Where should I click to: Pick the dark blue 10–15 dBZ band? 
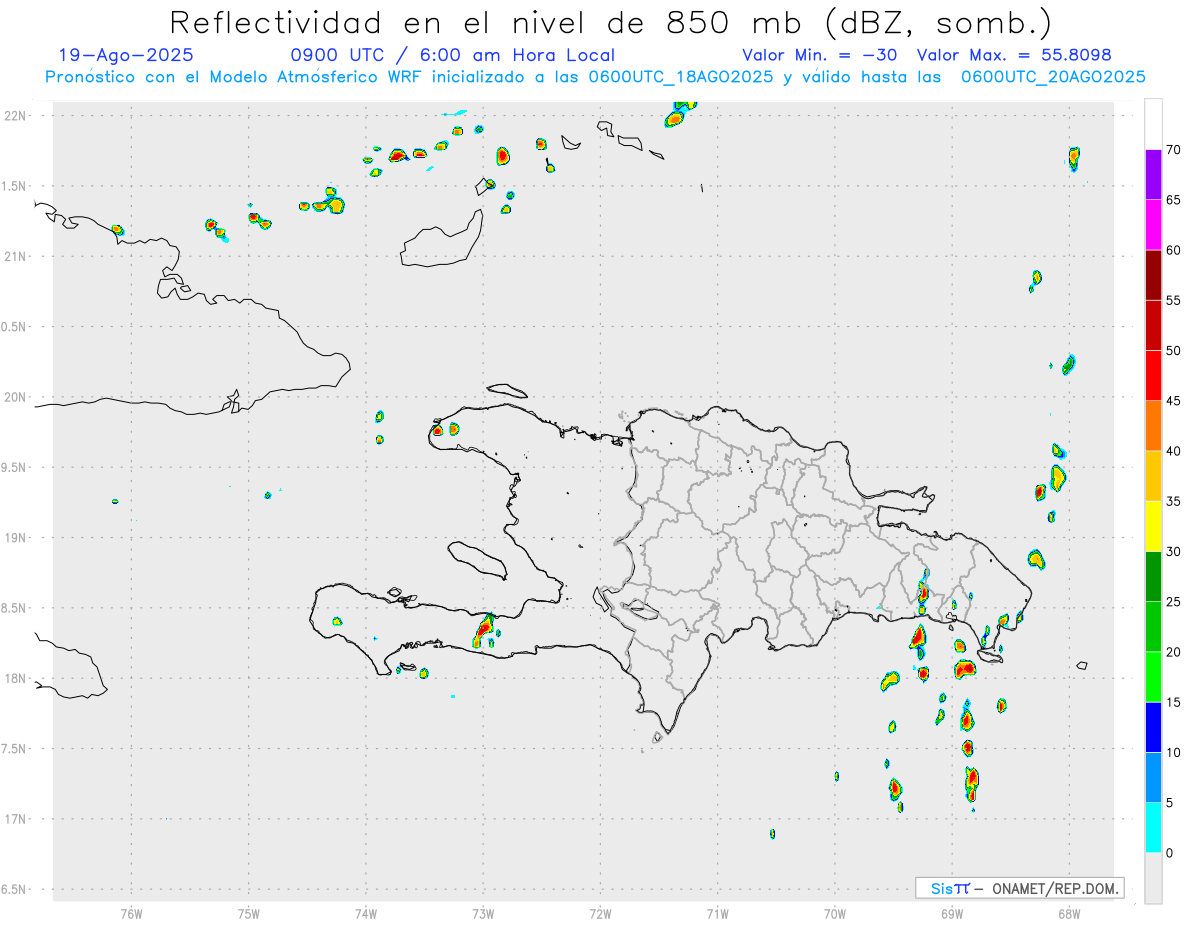[x=1153, y=727]
